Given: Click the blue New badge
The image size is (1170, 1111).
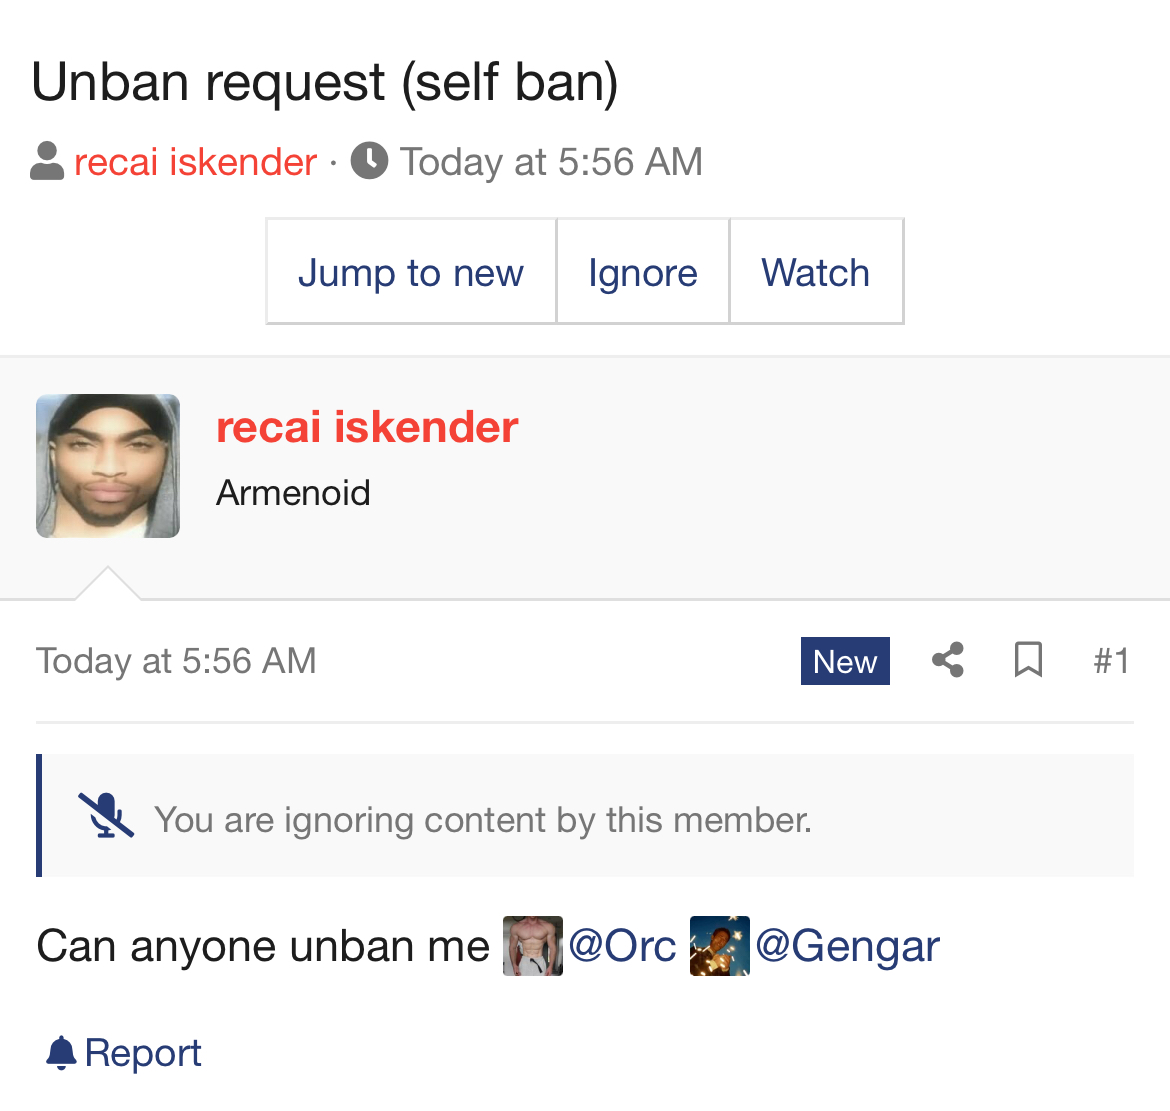Looking at the screenshot, I should click(x=845, y=661).
